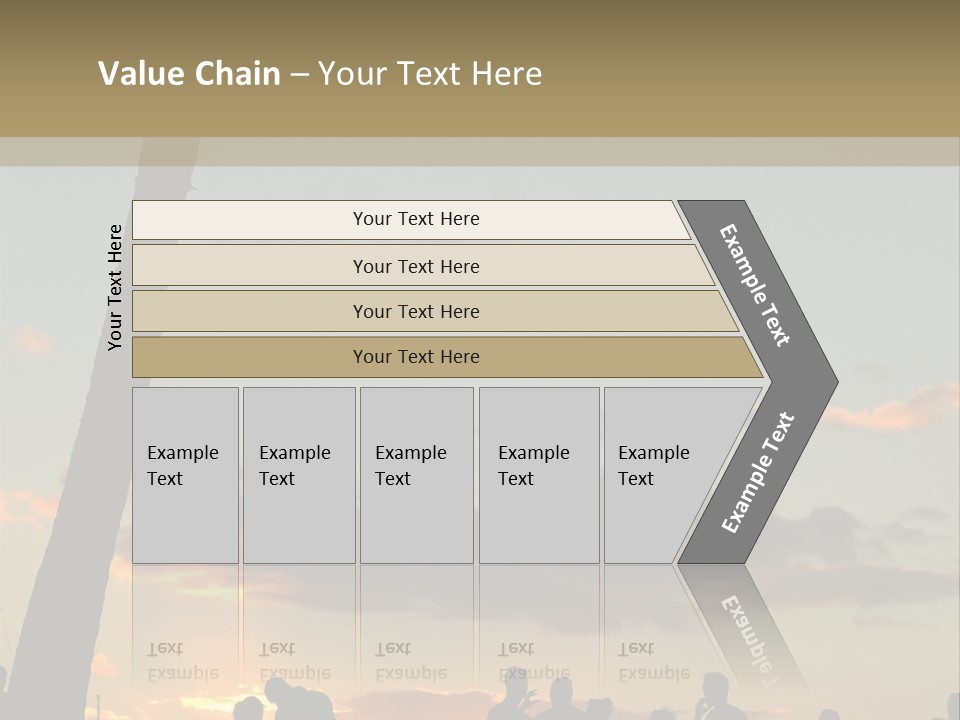Viewport: 960px width, 720px height.
Task: Select the middle "Example Text" box
Action: tap(416, 475)
